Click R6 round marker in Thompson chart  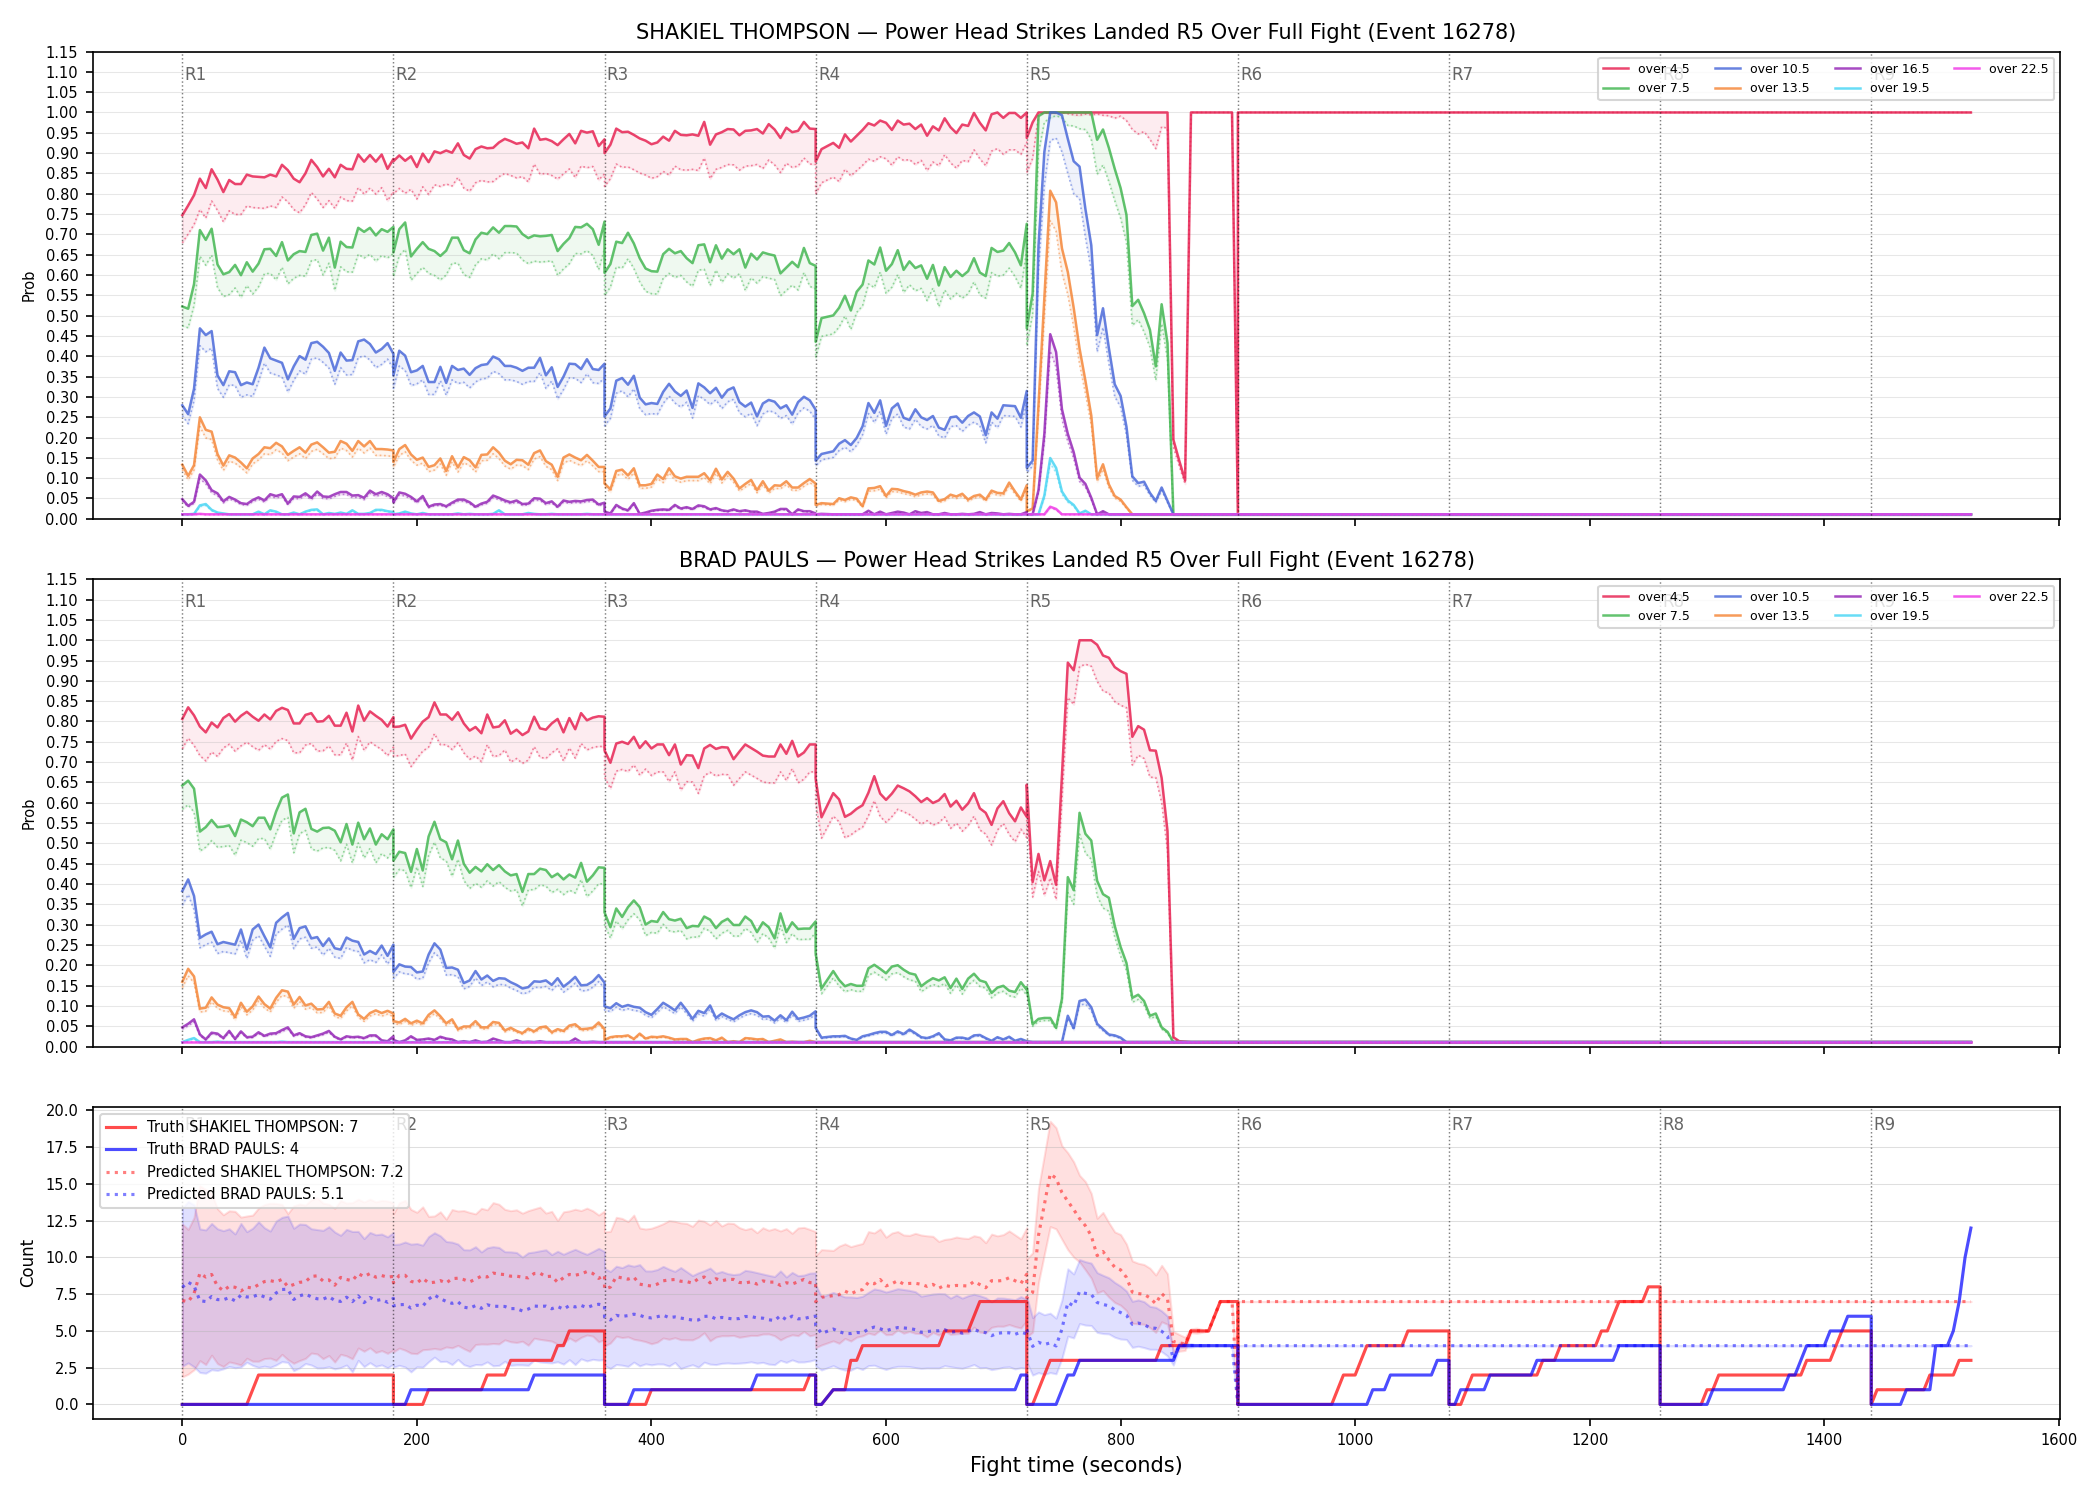click(x=1251, y=74)
